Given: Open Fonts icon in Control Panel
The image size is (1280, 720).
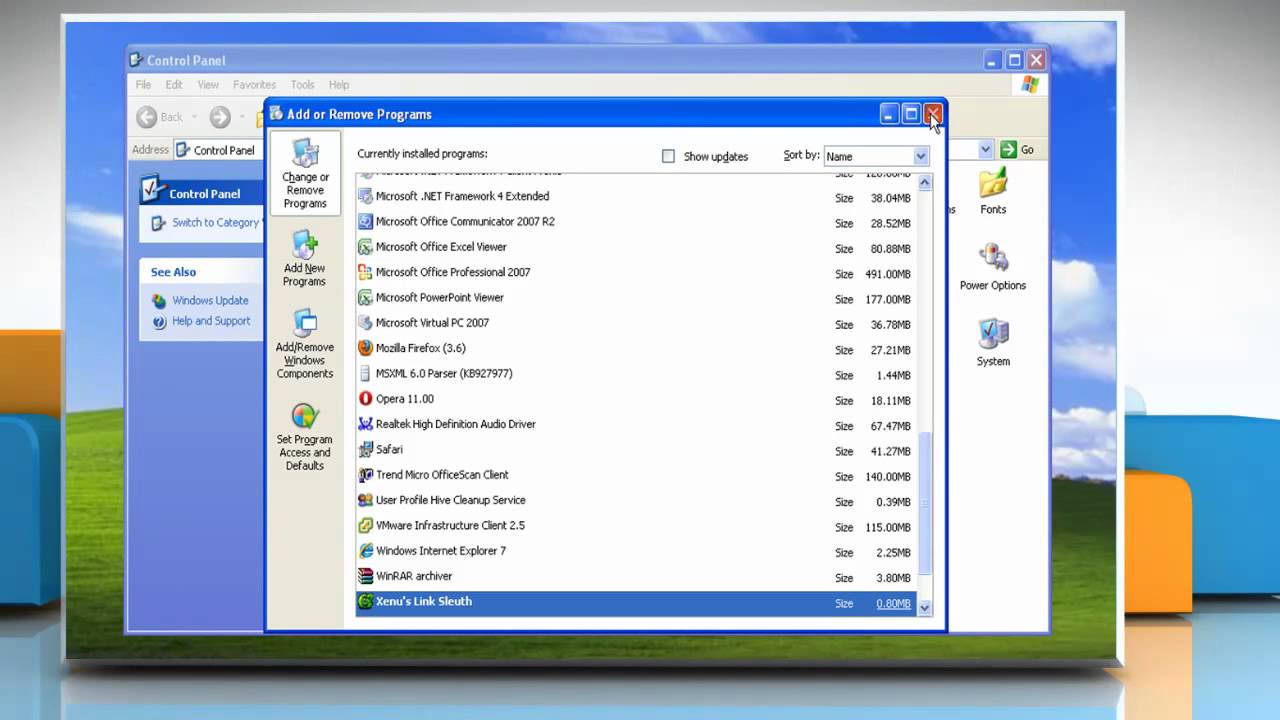Looking at the screenshot, I should click(993, 192).
